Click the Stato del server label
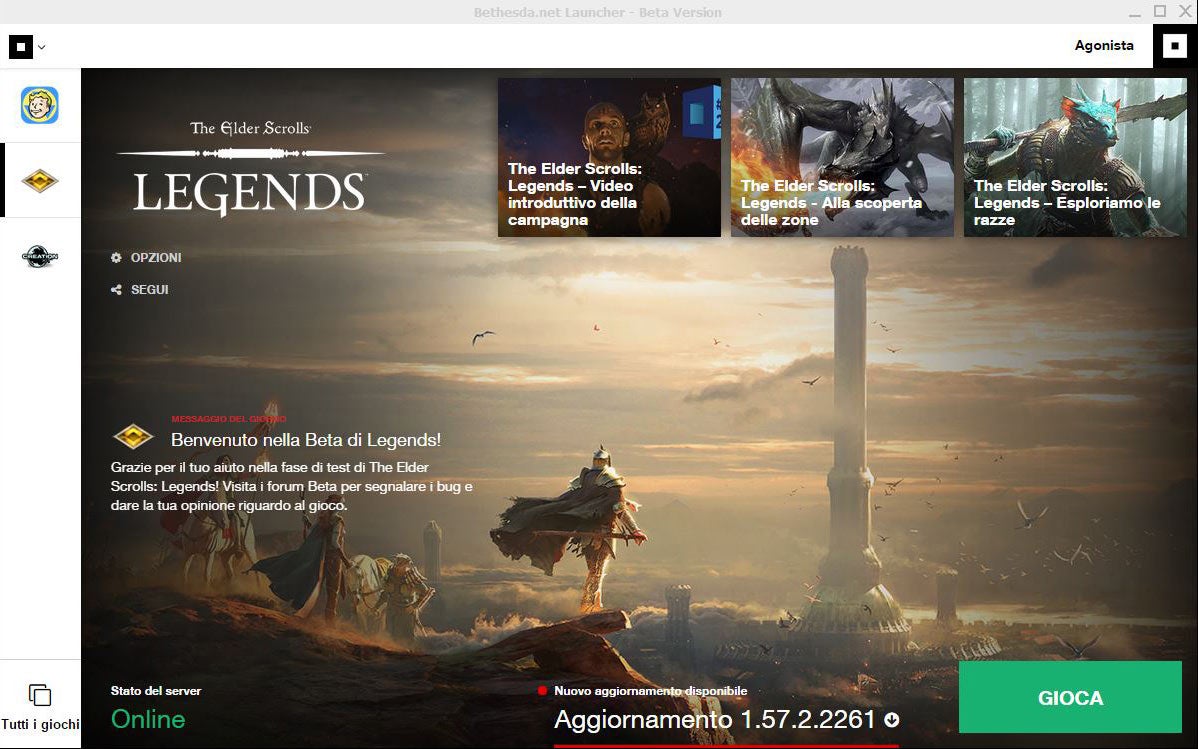 tap(156, 691)
